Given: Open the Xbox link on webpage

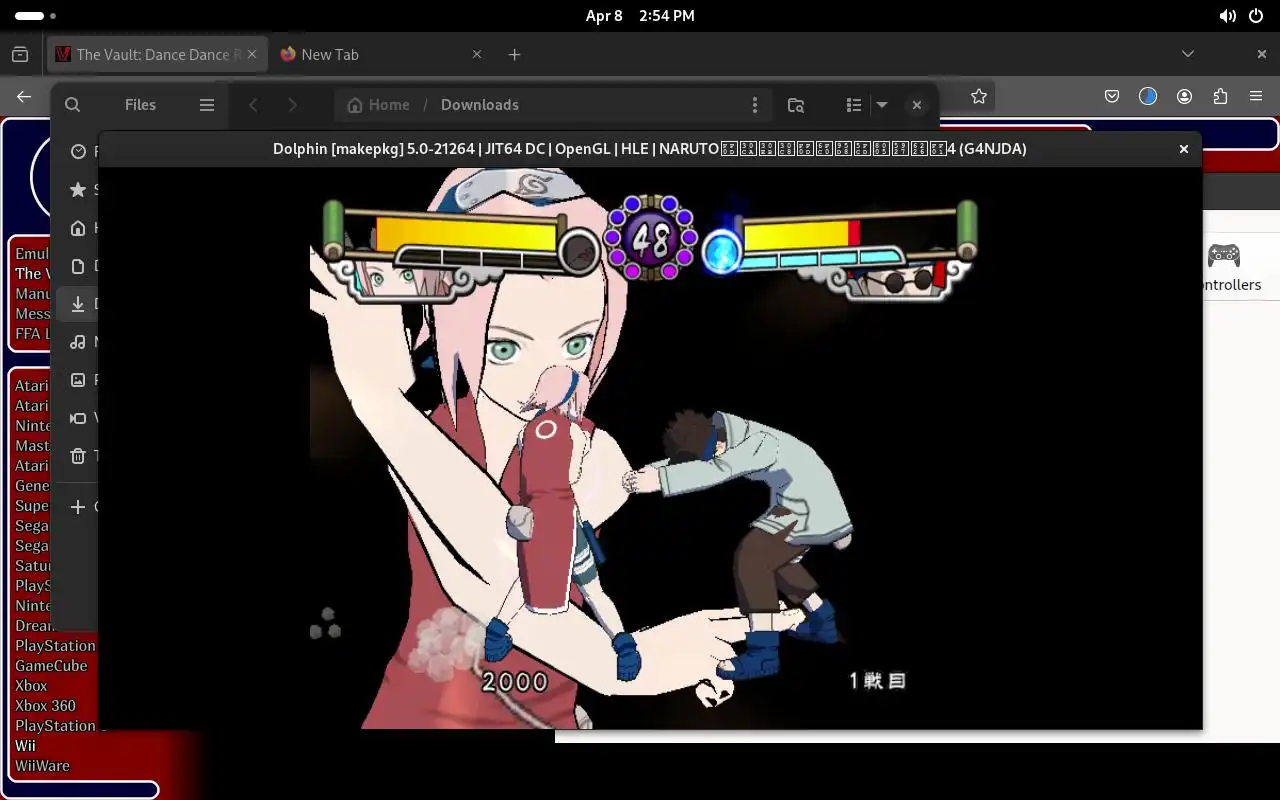Looking at the screenshot, I should coord(31,686).
